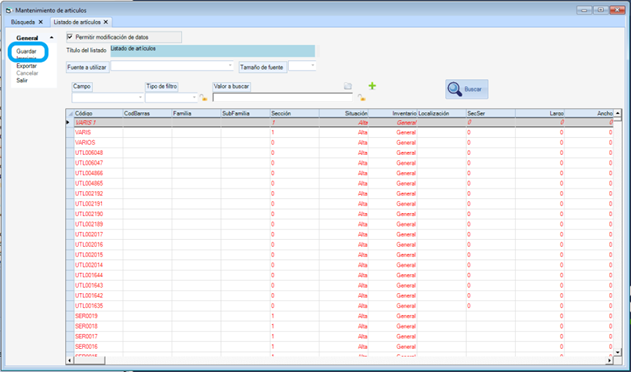Viewport: 631px width, 372px height.
Task: Click the SubFamilia column header
Action: click(x=245, y=114)
